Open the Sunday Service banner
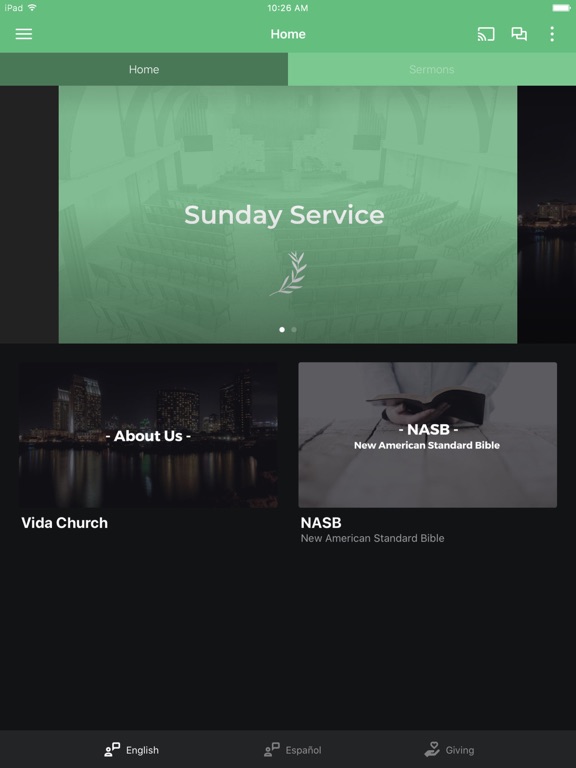The width and height of the screenshot is (576, 768). (x=288, y=215)
